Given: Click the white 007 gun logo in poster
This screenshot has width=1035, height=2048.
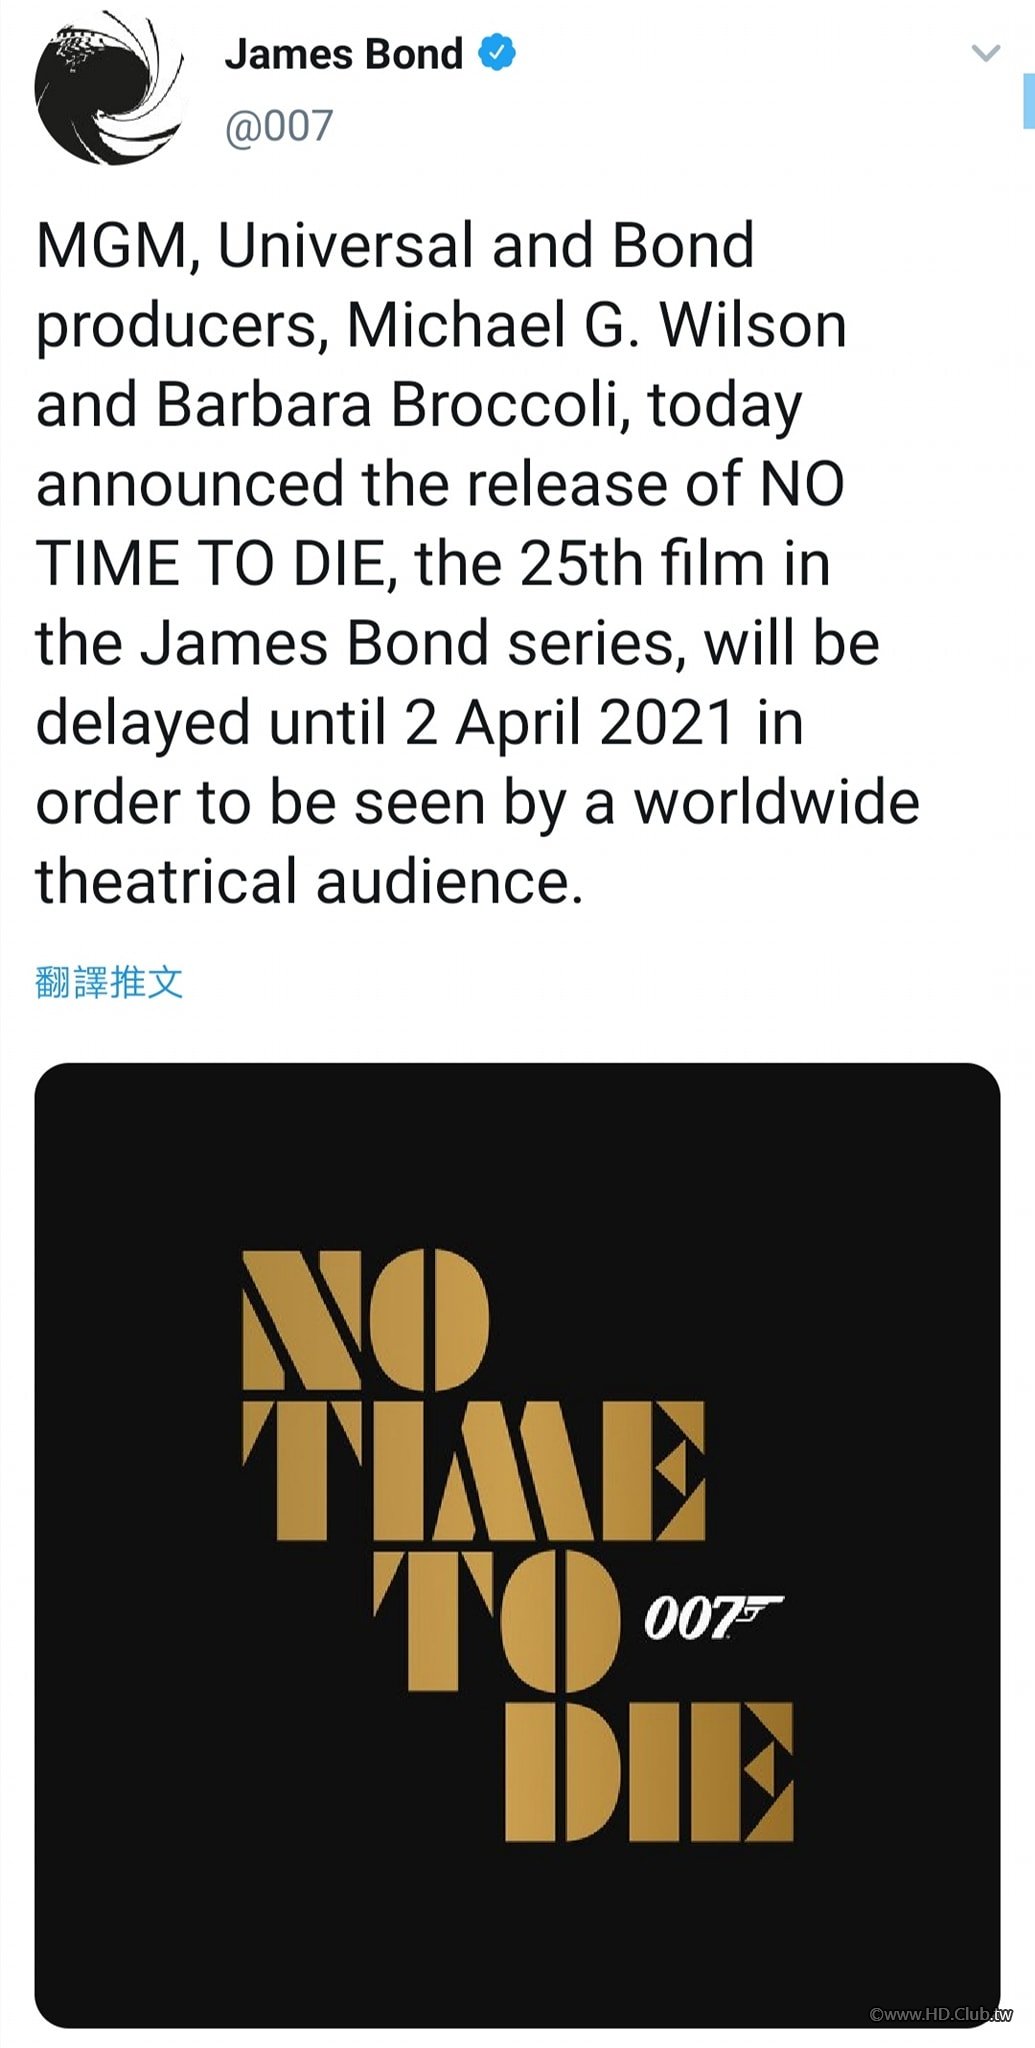Looking at the screenshot, I should point(713,1617).
